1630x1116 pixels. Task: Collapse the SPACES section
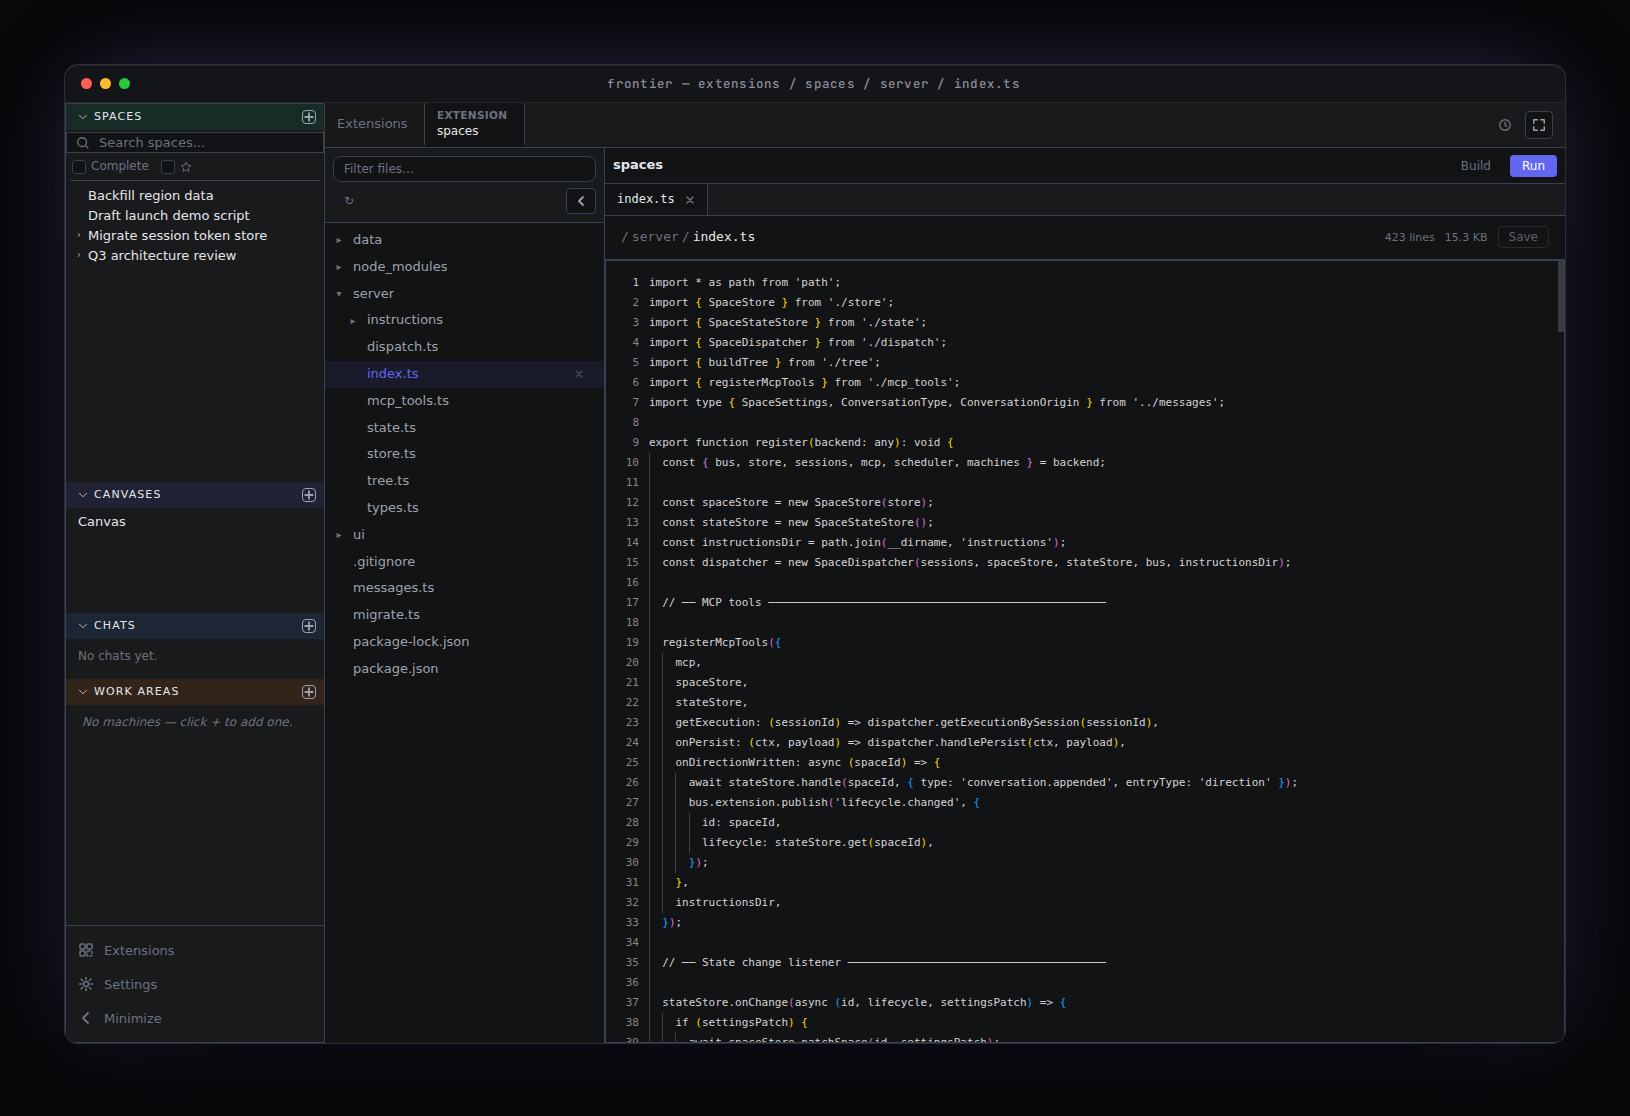pyautogui.click(x=83, y=117)
